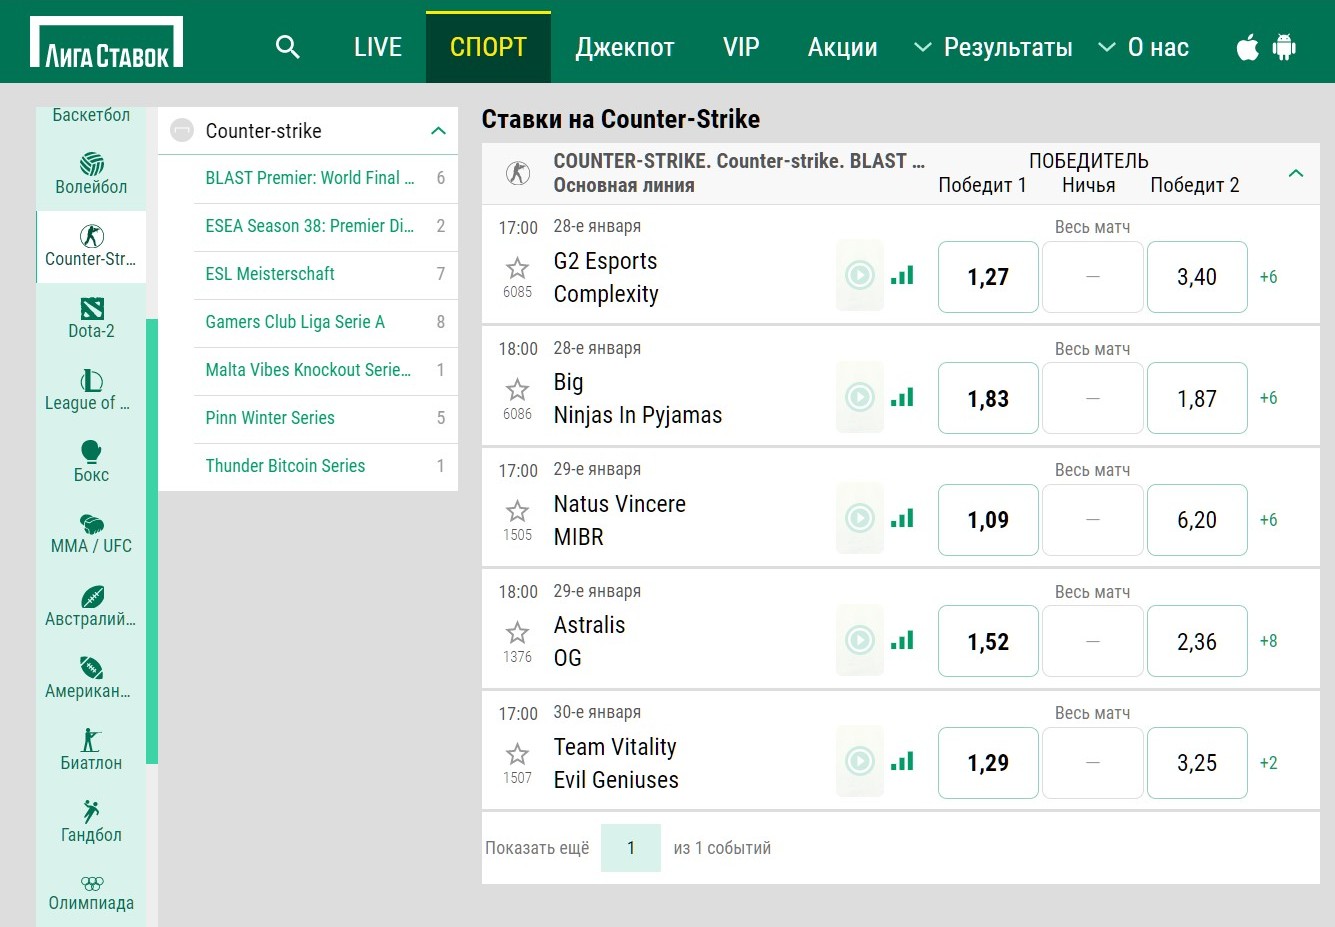1335x927 pixels.
Task: Collapse the Counter-strike tournament list
Action: point(438,131)
